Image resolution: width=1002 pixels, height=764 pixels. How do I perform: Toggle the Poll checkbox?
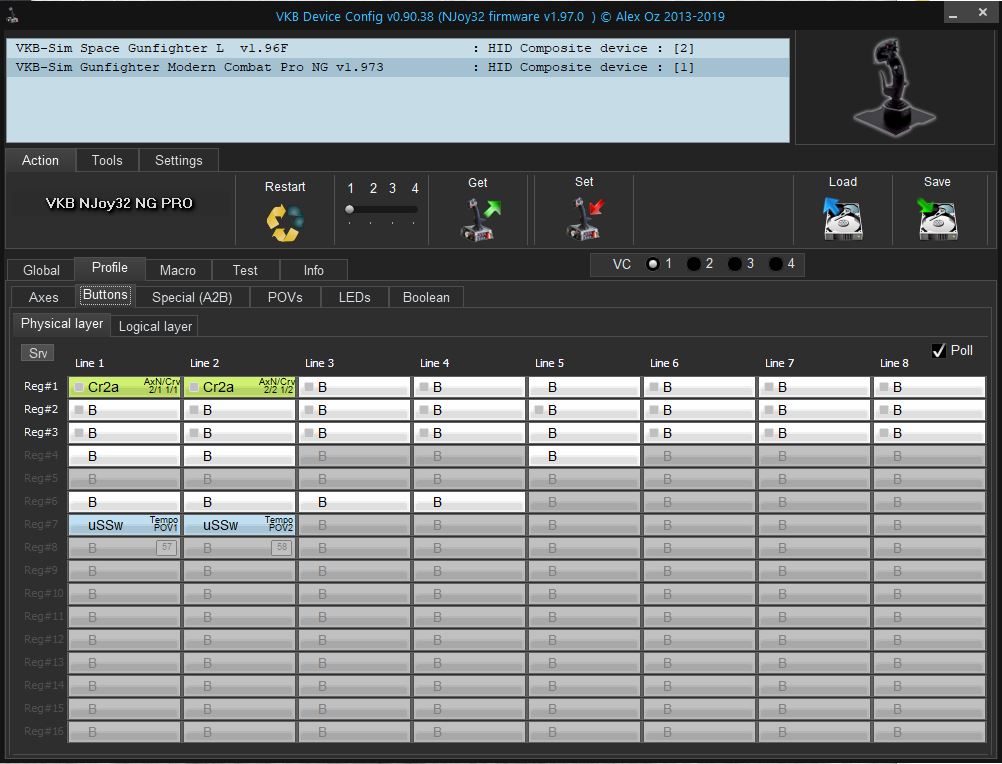coord(939,350)
